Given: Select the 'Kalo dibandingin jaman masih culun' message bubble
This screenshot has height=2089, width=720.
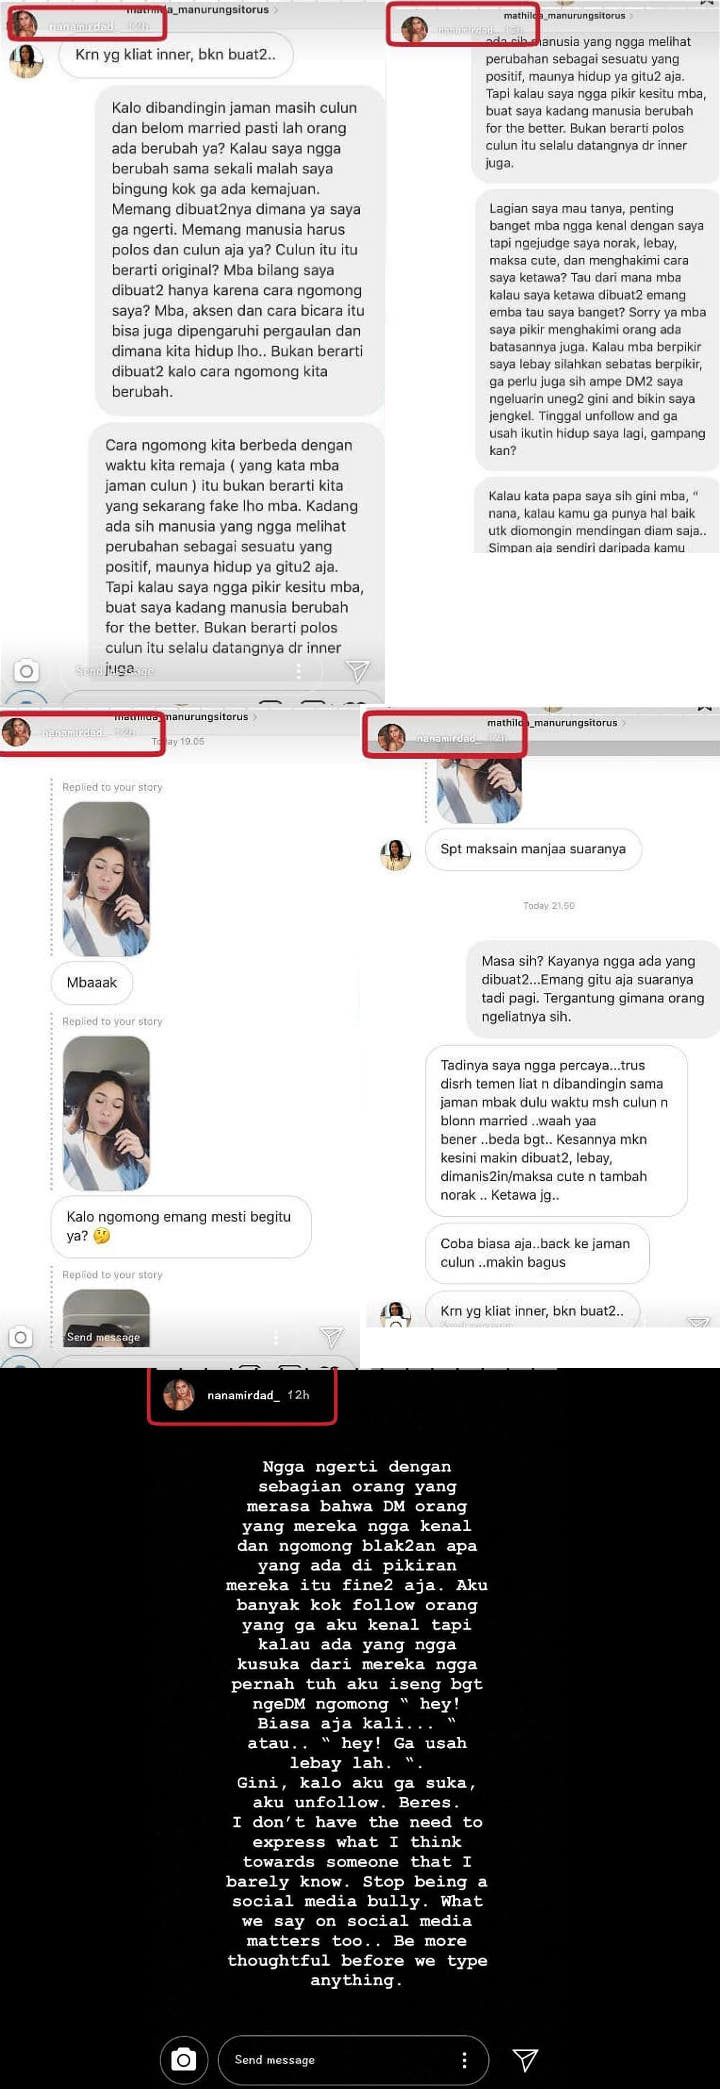Looking at the screenshot, I should click(240, 250).
